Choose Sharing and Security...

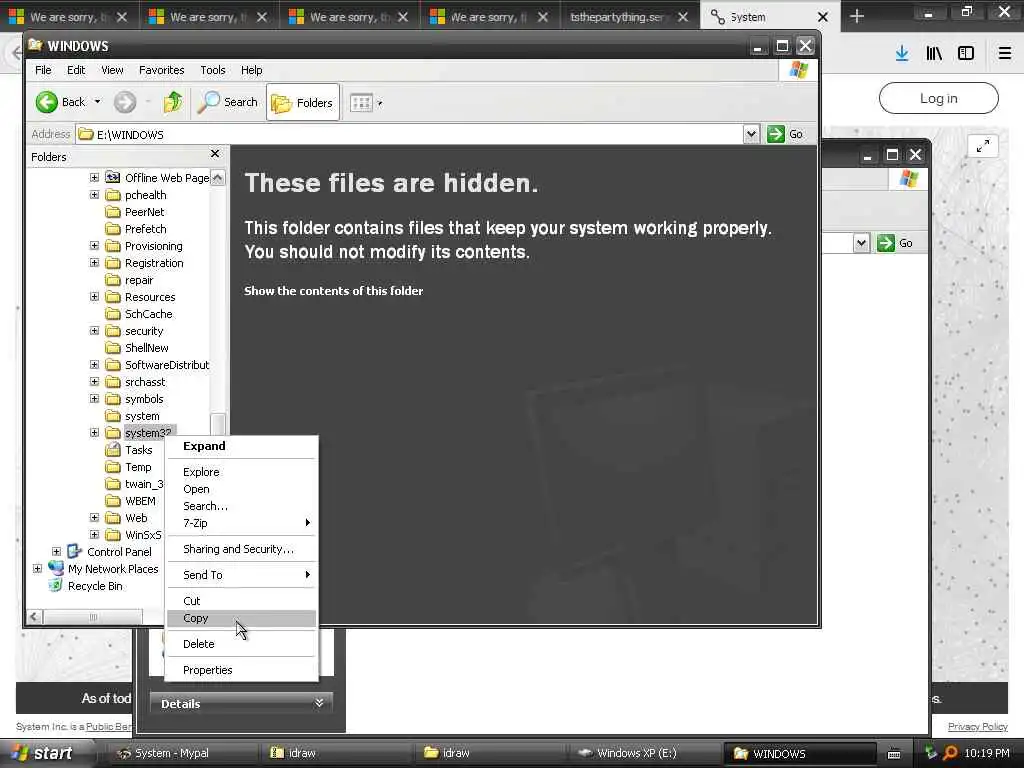[x=241, y=549]
